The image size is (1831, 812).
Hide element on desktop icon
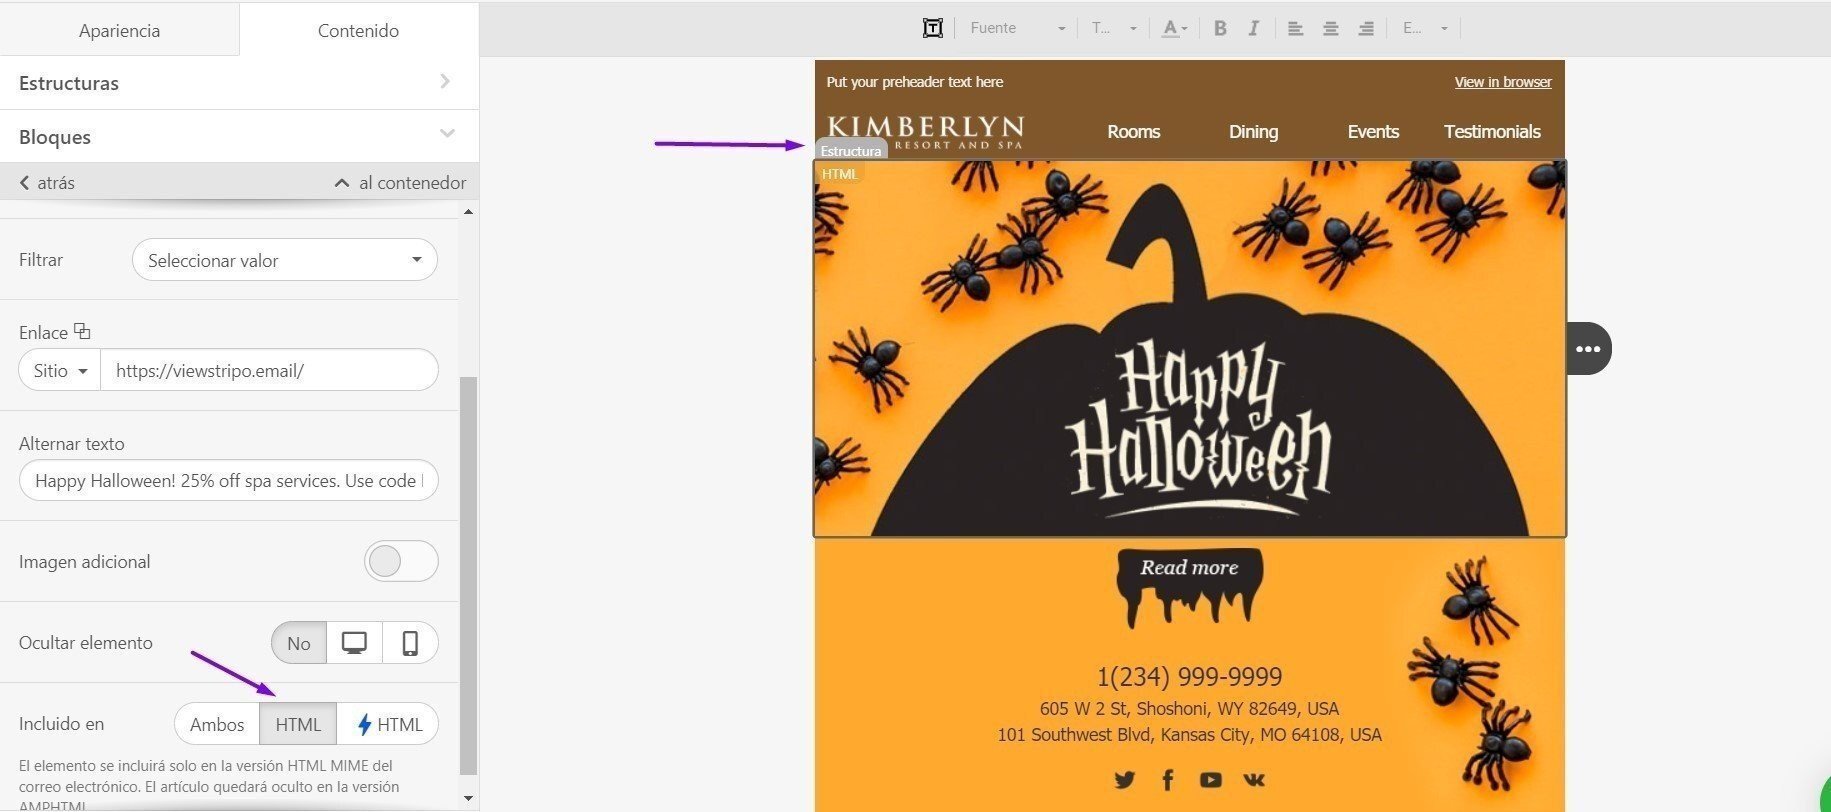click(x=354, y=643)
